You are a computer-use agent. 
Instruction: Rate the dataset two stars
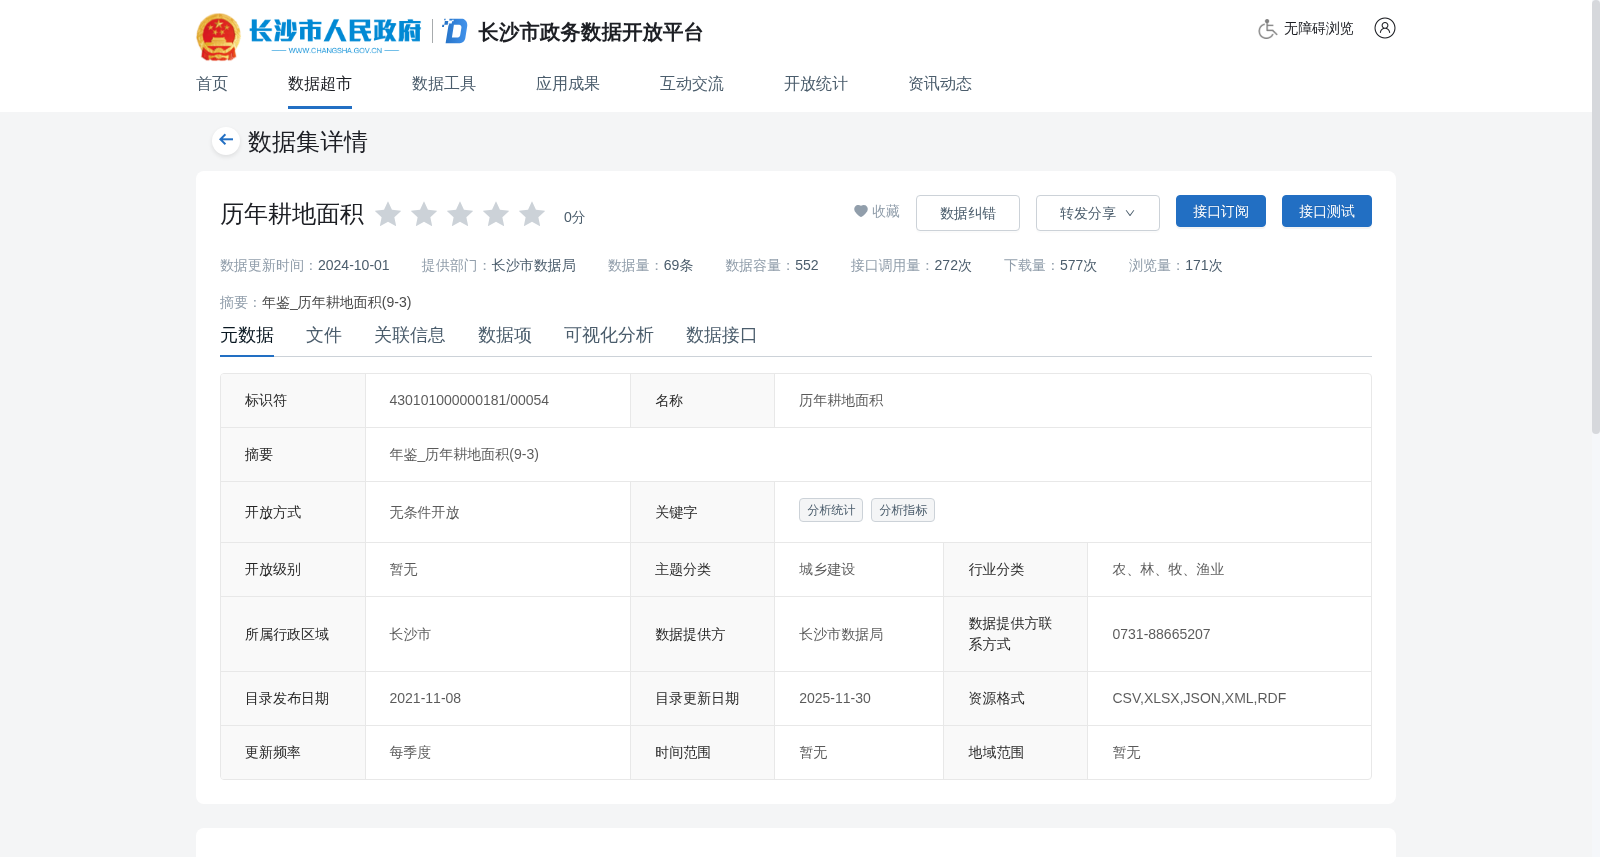pos(424,214)
